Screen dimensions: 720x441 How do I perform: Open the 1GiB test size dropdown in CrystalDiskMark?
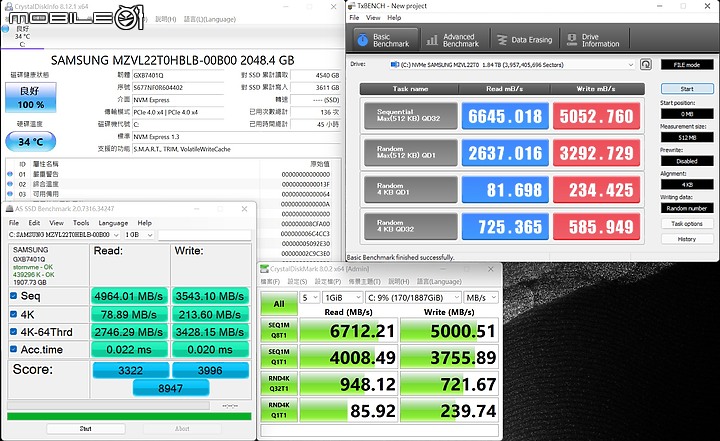[x=343, y=298]
